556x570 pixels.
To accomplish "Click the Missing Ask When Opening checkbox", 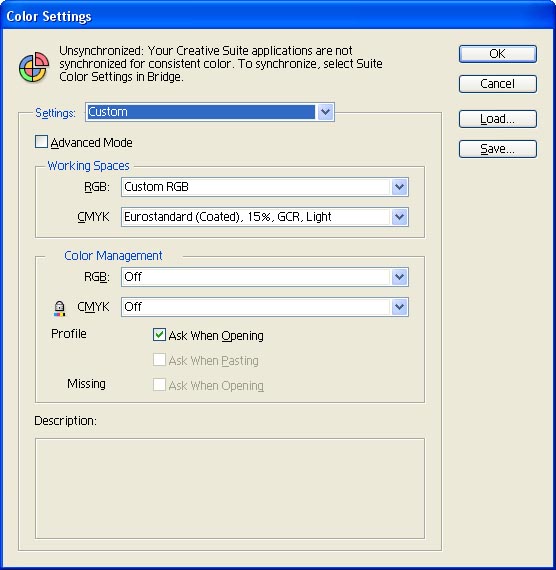I will click(x=159, y=385).
